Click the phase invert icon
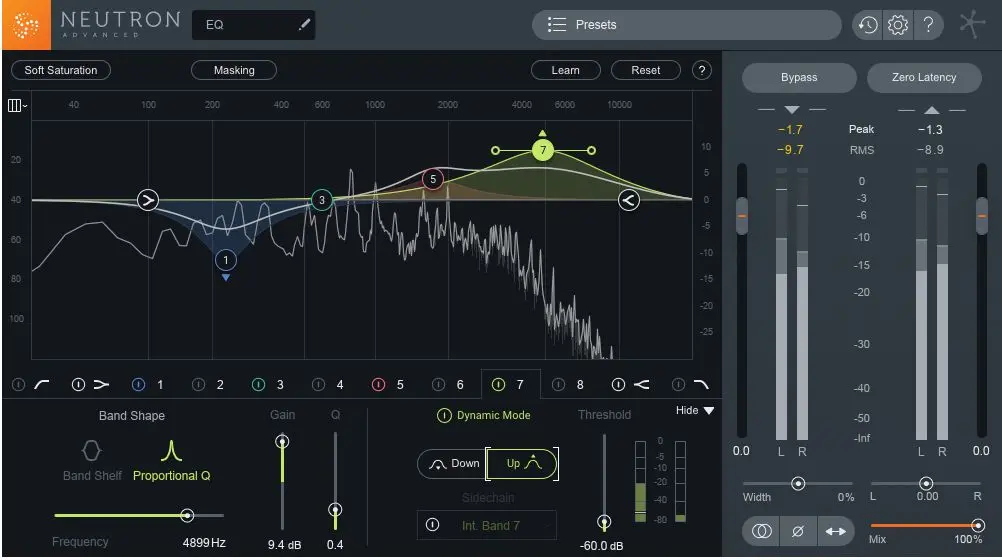The image size is (1002, 560). coord(796,533)
